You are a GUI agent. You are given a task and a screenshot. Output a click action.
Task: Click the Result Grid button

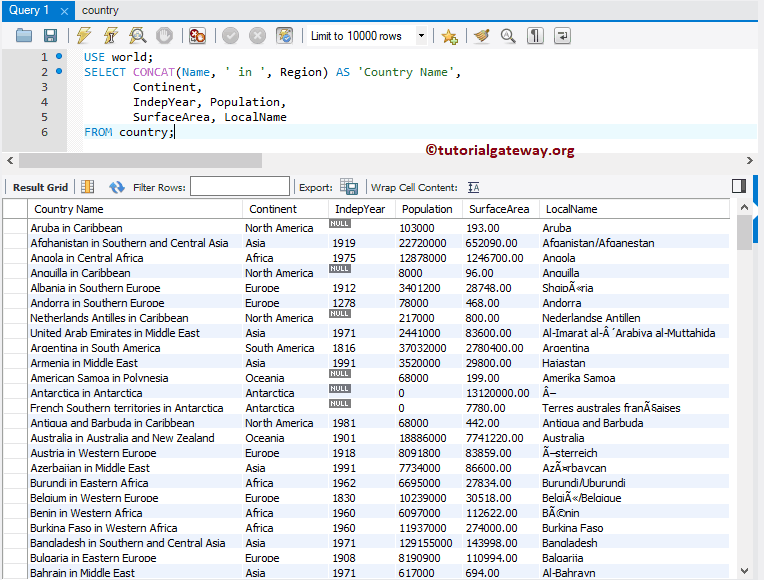(x=40, y=187)
